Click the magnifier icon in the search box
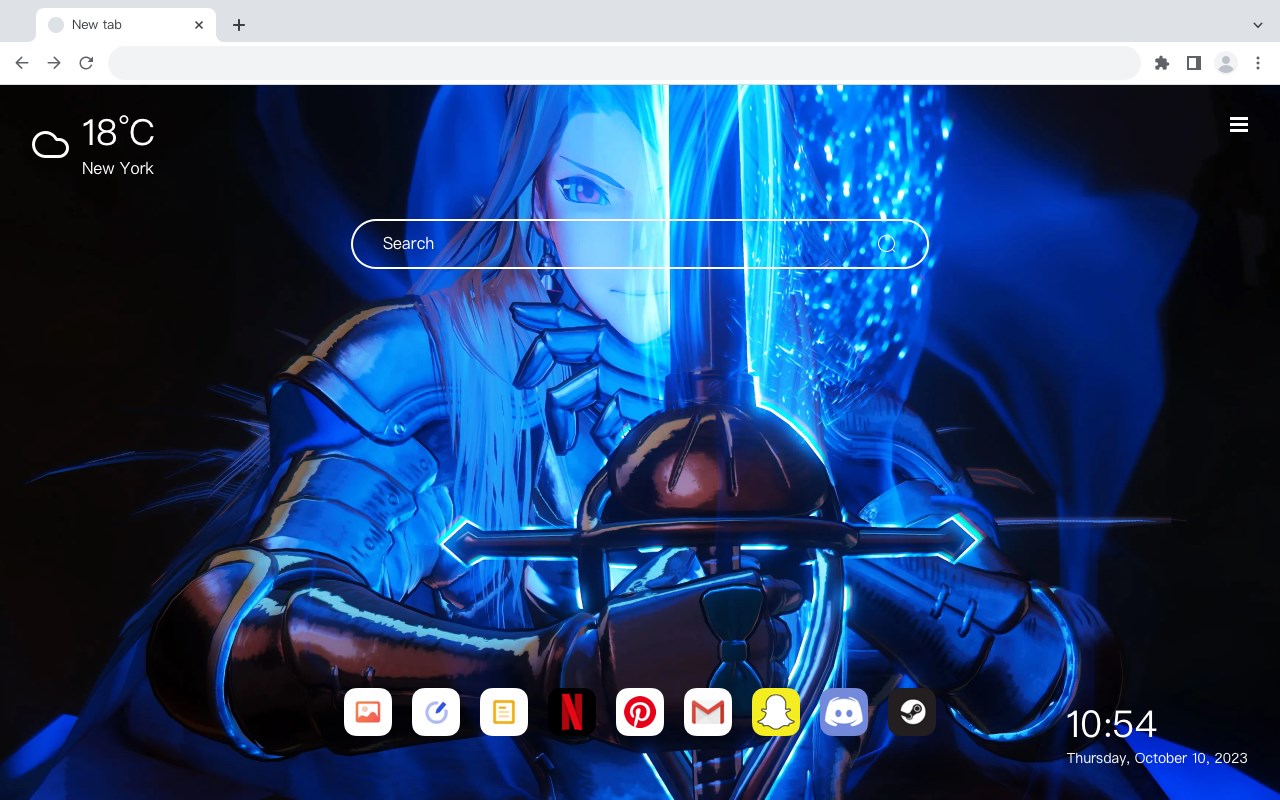 pos(887,244)
